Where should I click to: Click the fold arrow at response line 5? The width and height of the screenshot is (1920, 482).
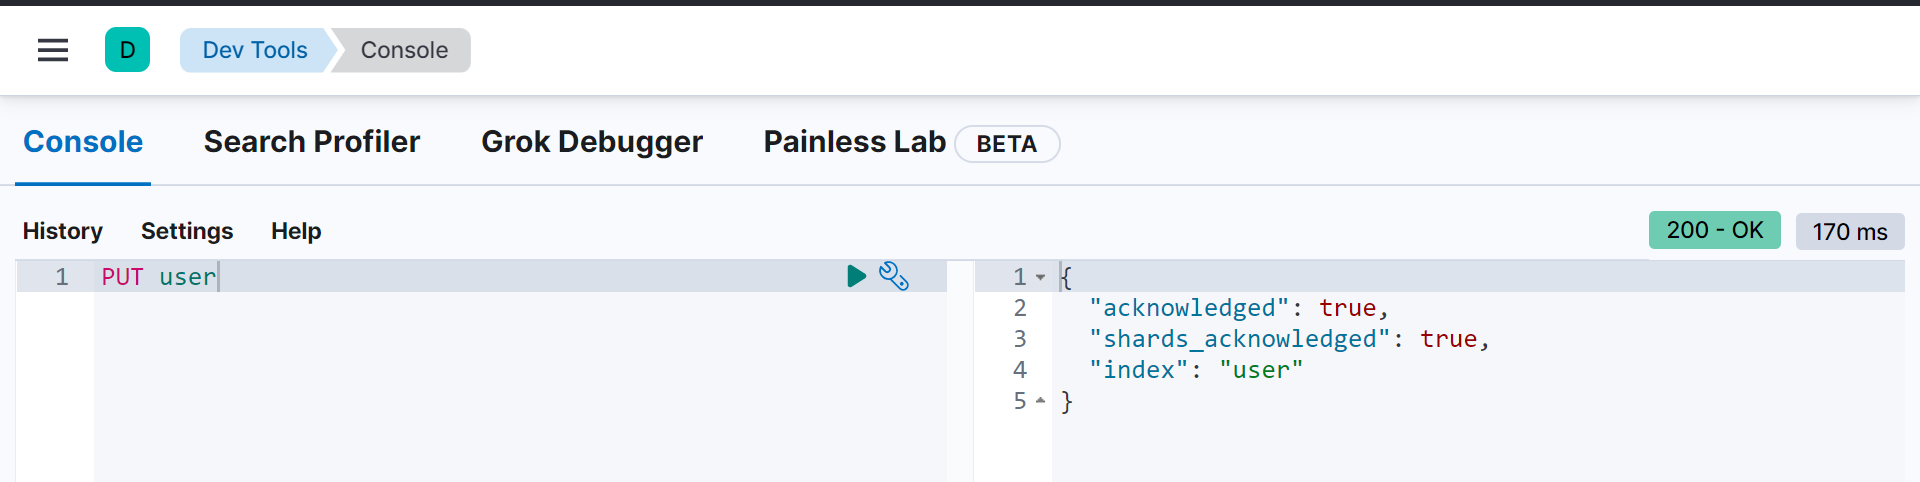[1041, 401]
